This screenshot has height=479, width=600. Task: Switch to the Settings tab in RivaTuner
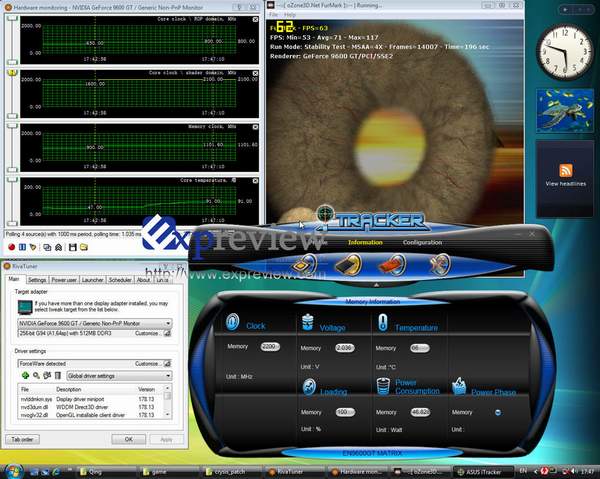[37, 280]
